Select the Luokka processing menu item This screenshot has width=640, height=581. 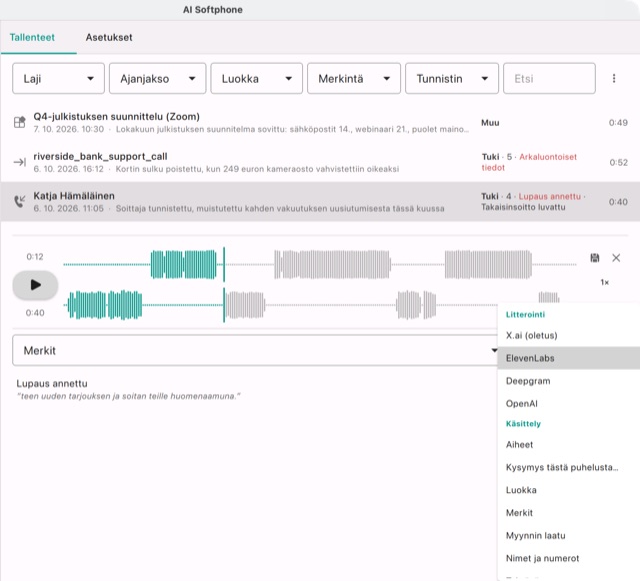(x=569, y=490)
